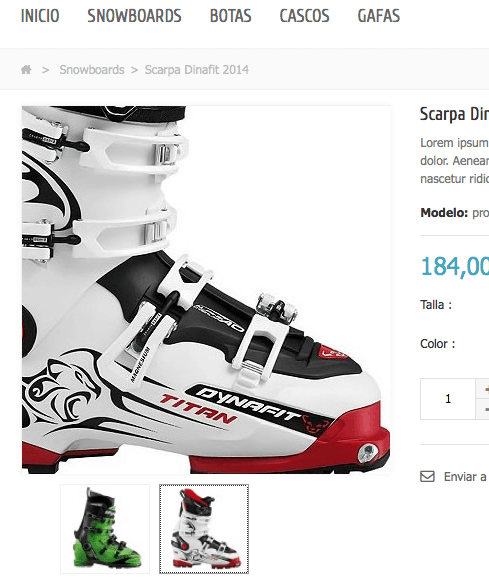Screen dimensions: 489x579
Task: Select the CASCOS menu item
Action: pyautogui.click(x=304, y=16)
